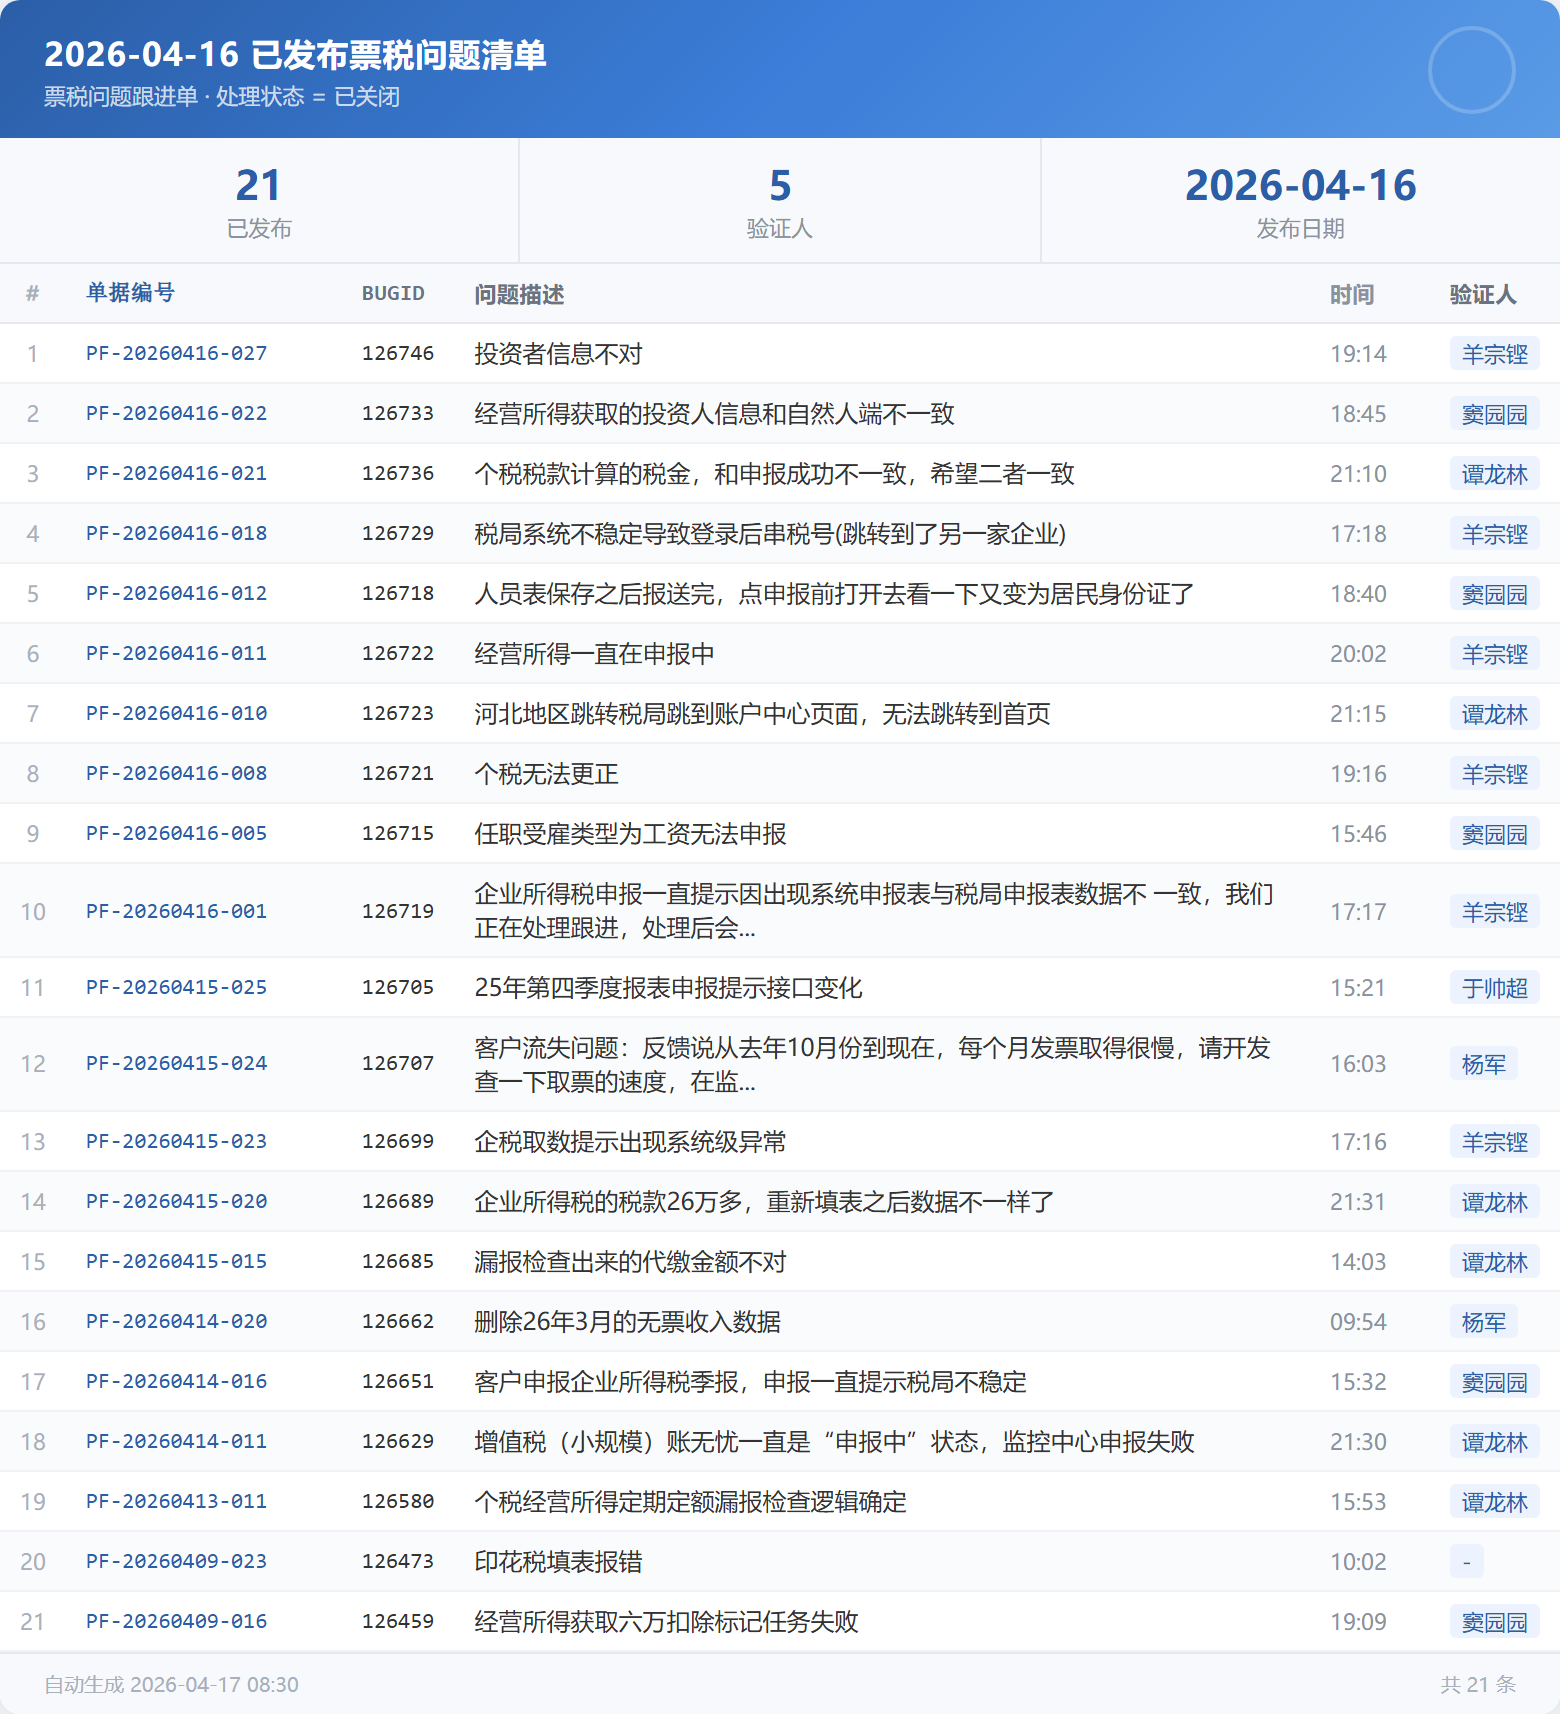Click BUGID 126473
The image size is (1560, 1714).
click(398, 1561)
